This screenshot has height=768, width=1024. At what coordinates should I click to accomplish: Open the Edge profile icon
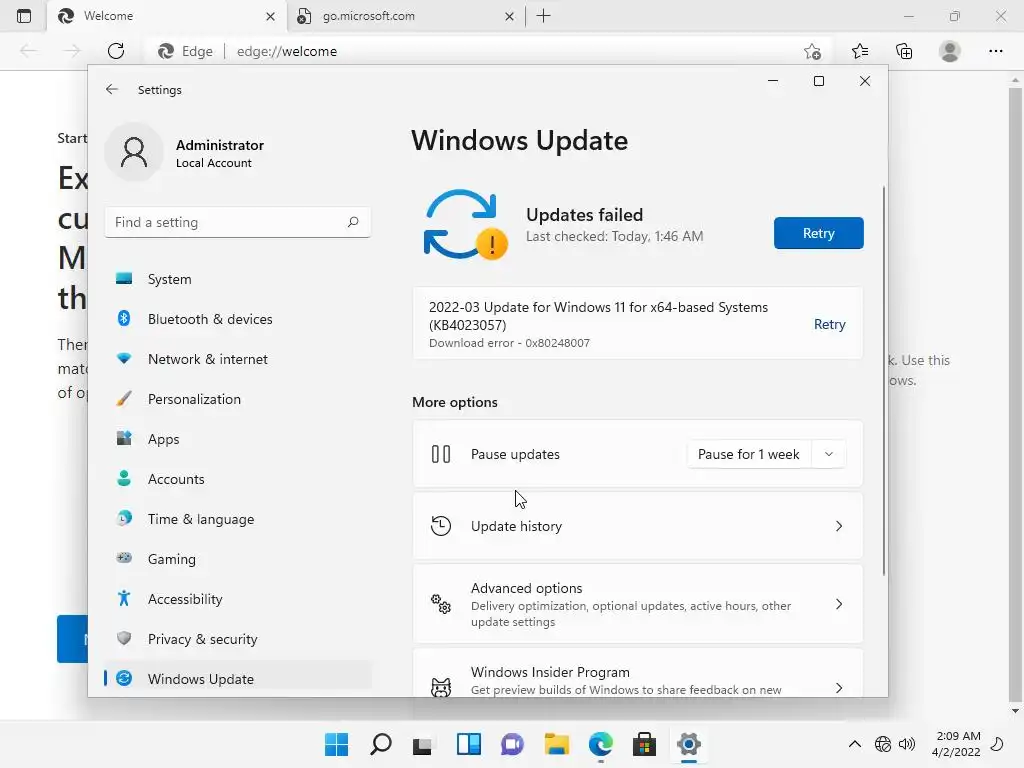pos(950,51)
